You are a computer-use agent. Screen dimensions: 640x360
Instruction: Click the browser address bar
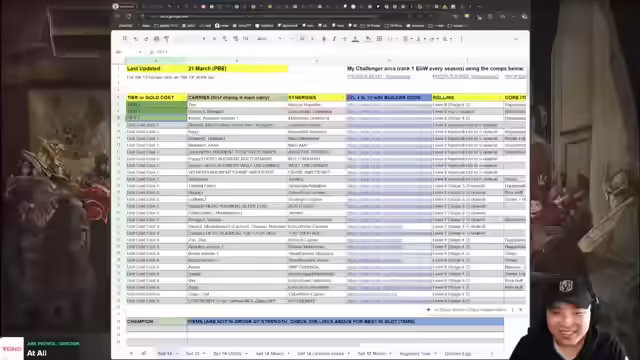point(261,16)
